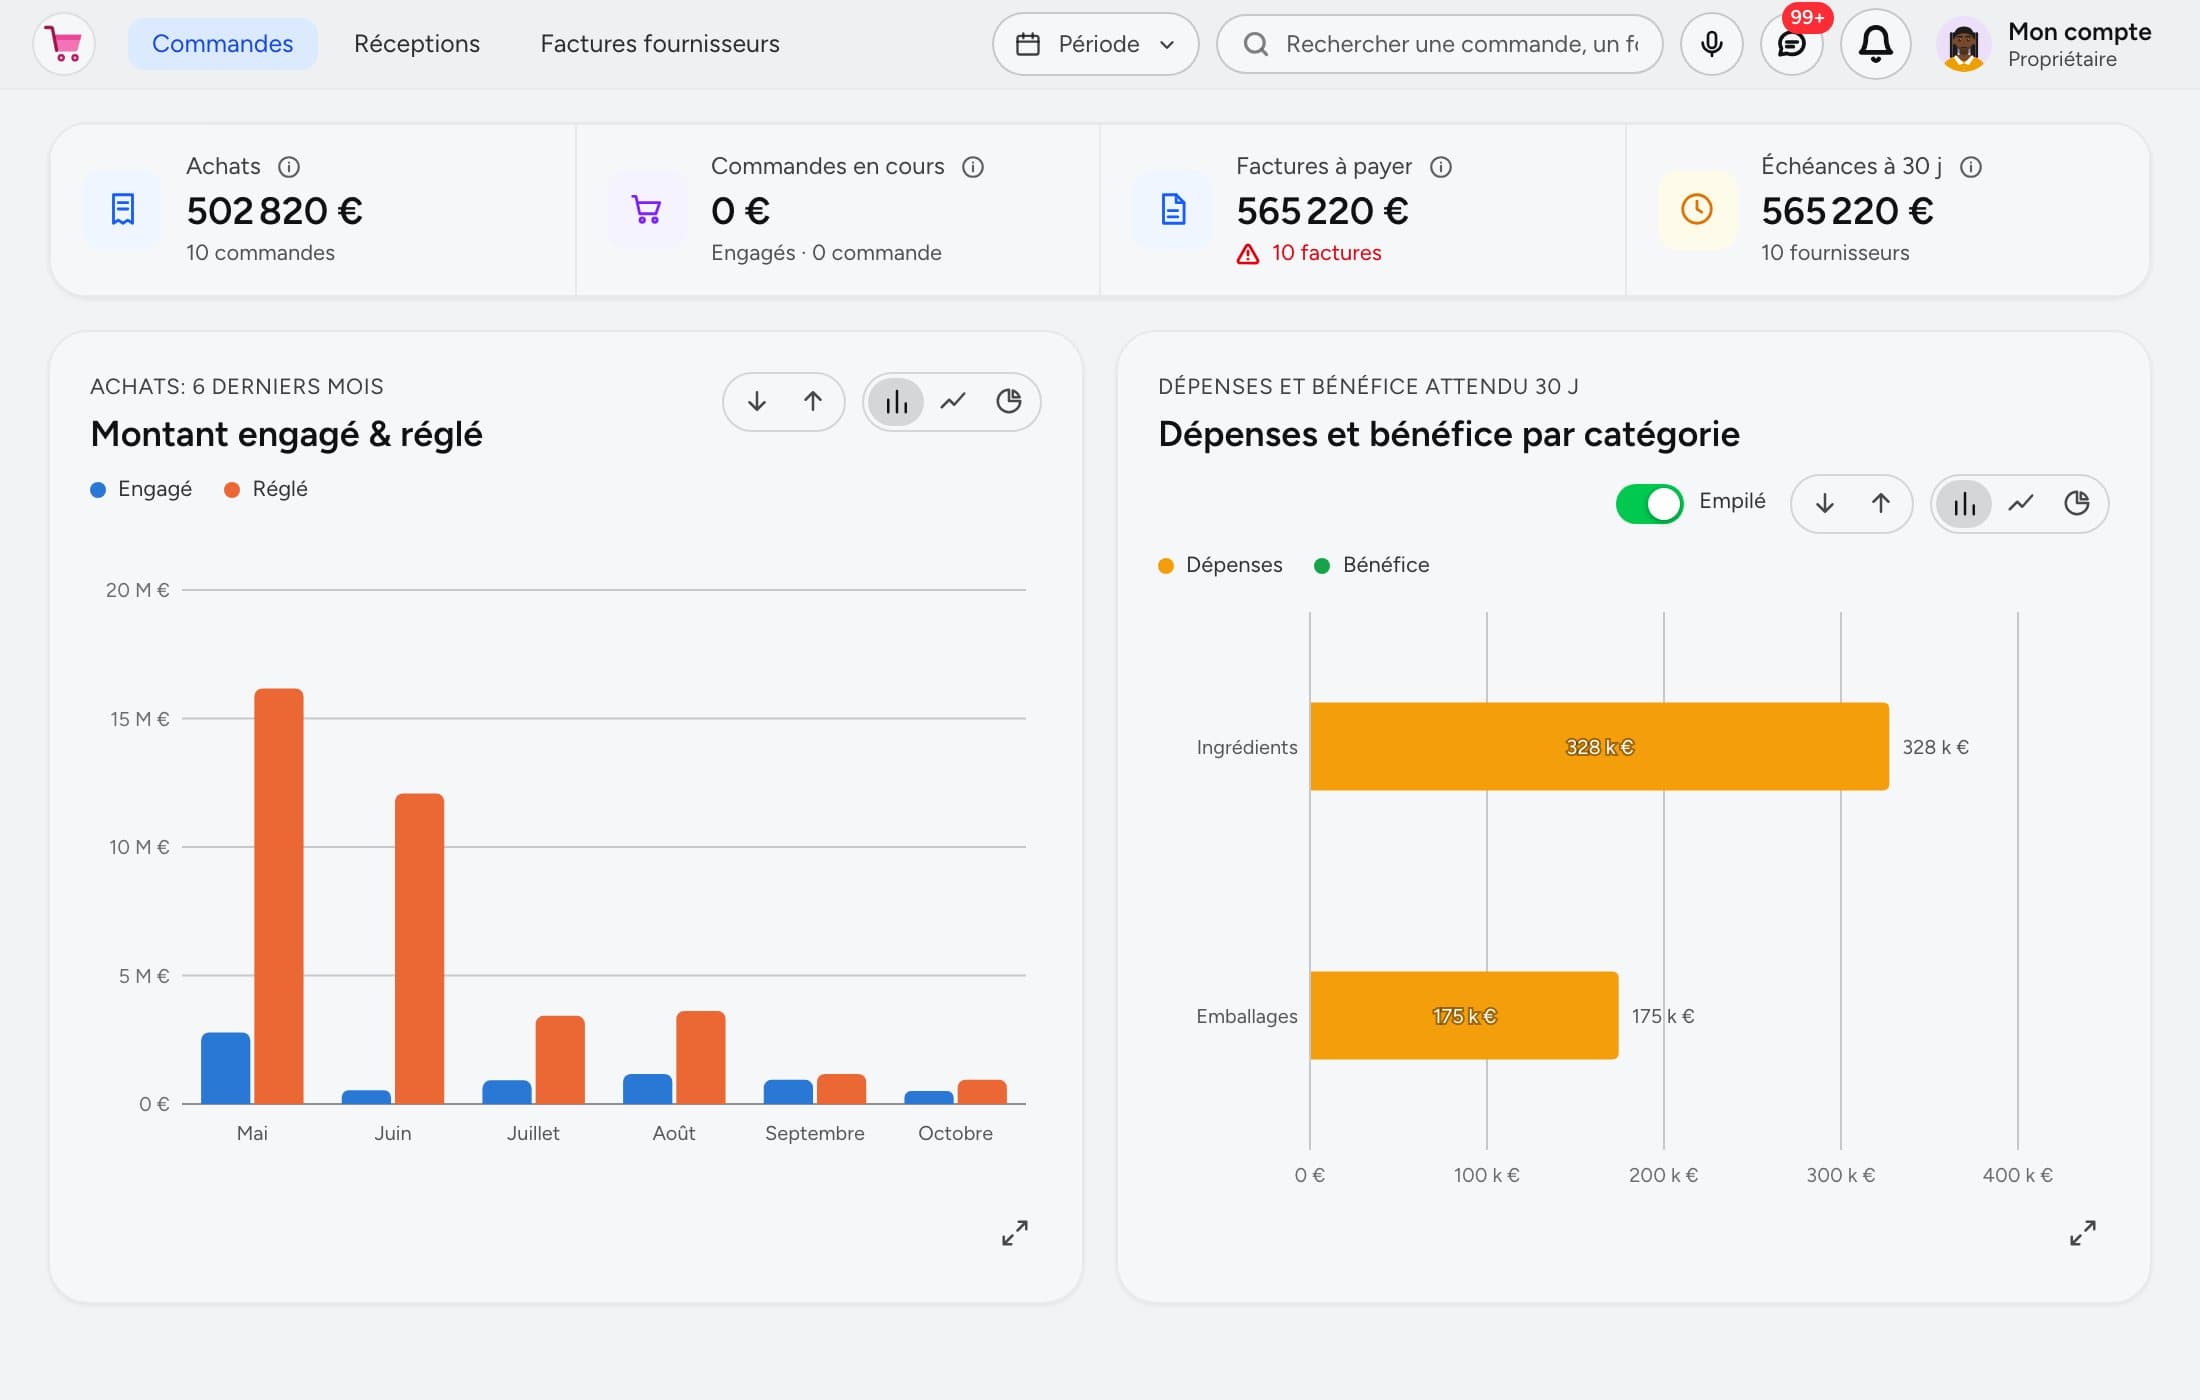Open the Période dropdown

coord(1095,44)
